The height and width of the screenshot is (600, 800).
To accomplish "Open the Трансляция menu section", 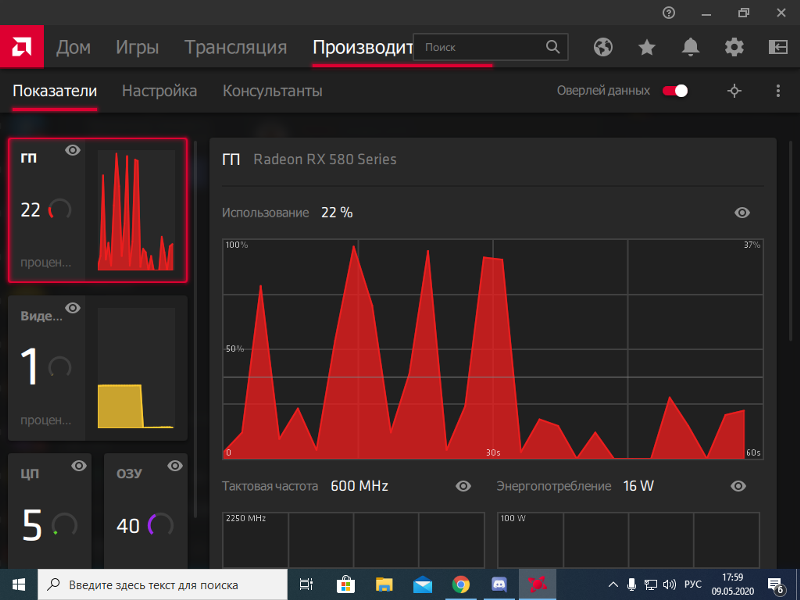I will [x=236, y=47].
